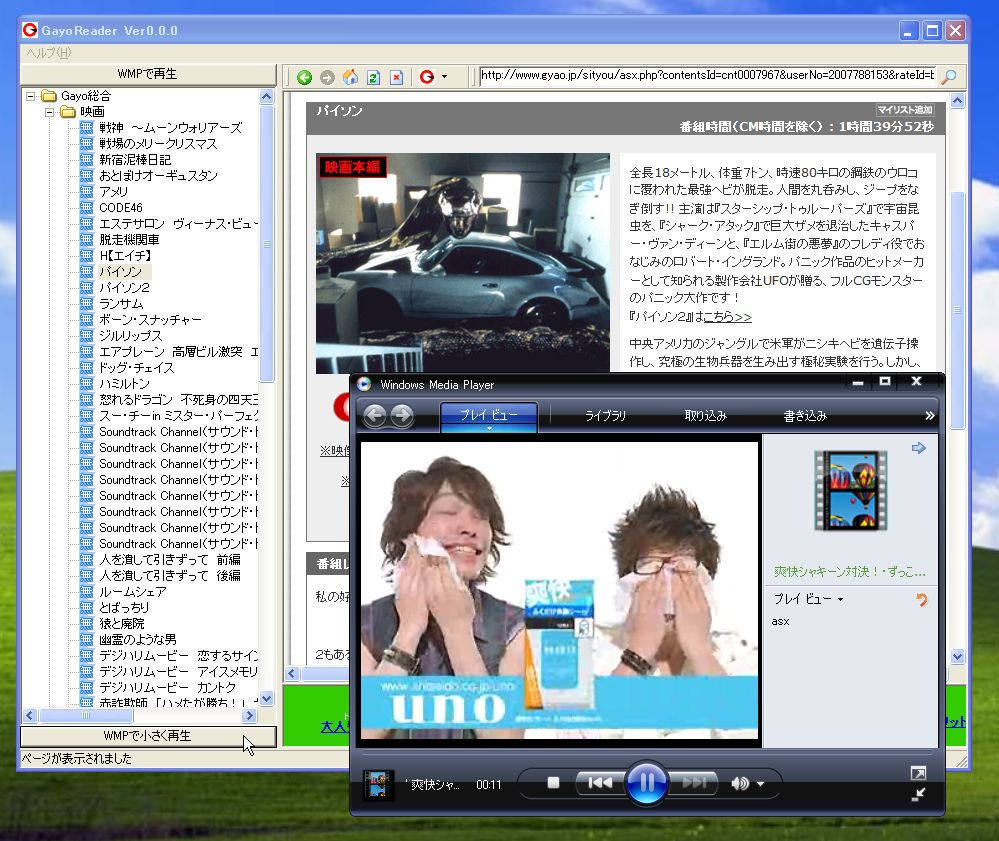Click the page icon beside ハミルトン
The height and width of the screenshot is (841, 999).
87,384
